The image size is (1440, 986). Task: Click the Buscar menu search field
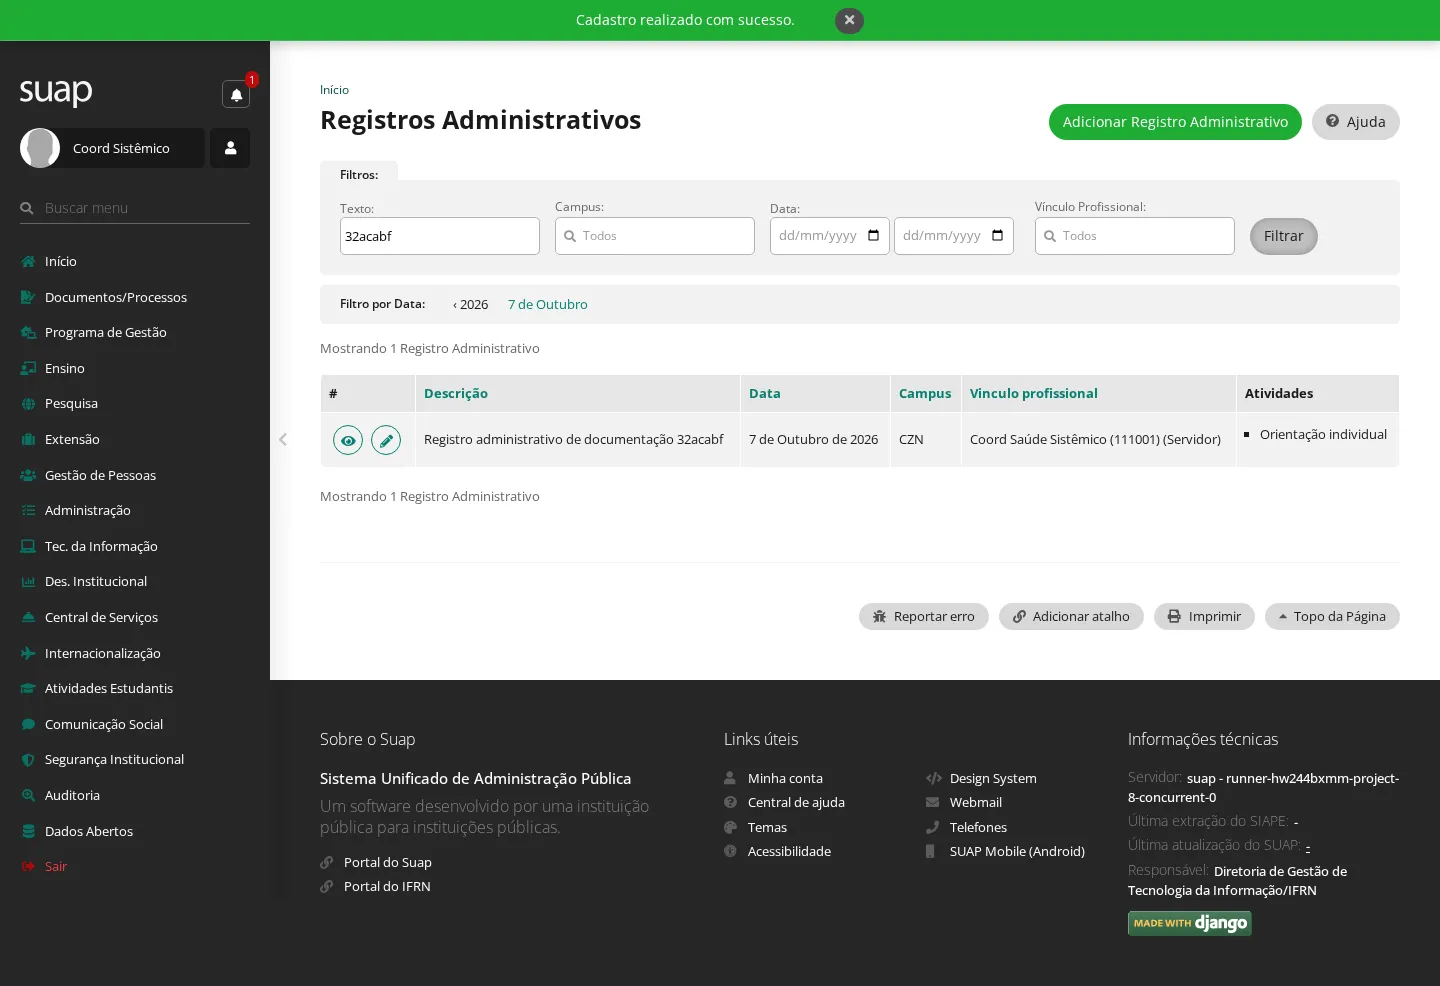(x=135, y=208)
